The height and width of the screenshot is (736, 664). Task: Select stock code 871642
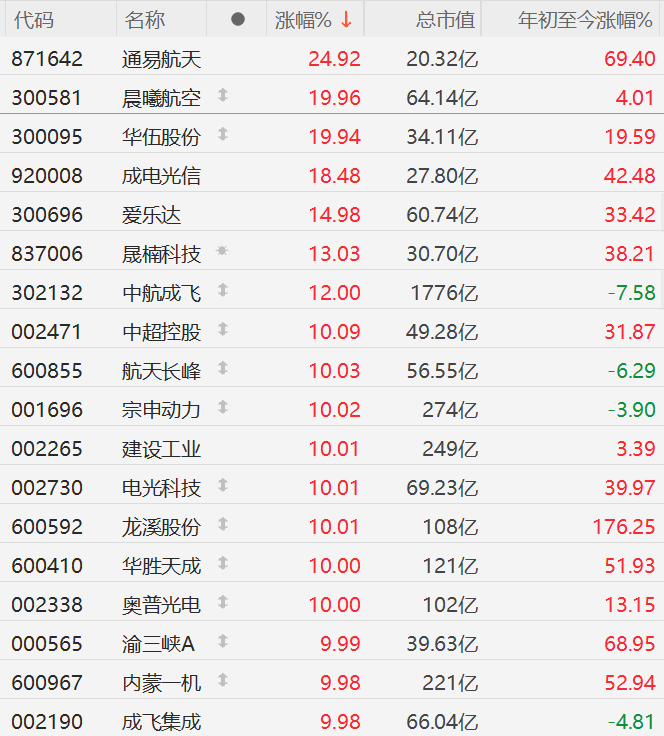click(47, 59)
